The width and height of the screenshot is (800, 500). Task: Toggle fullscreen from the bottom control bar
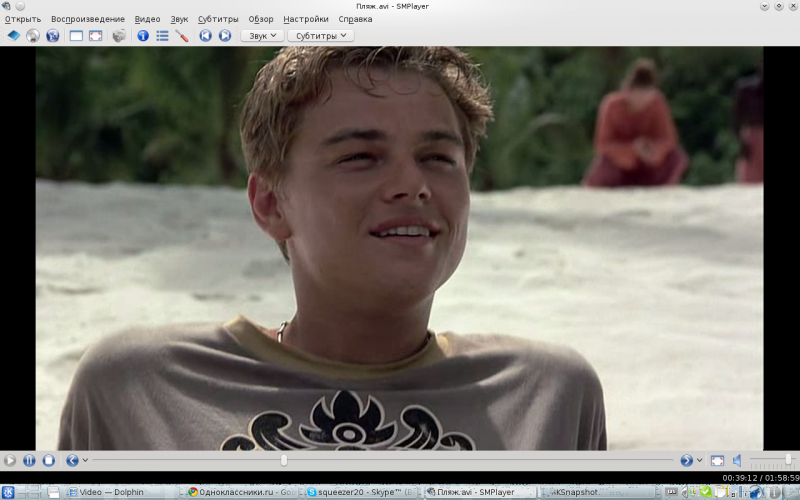click(717, 461)
